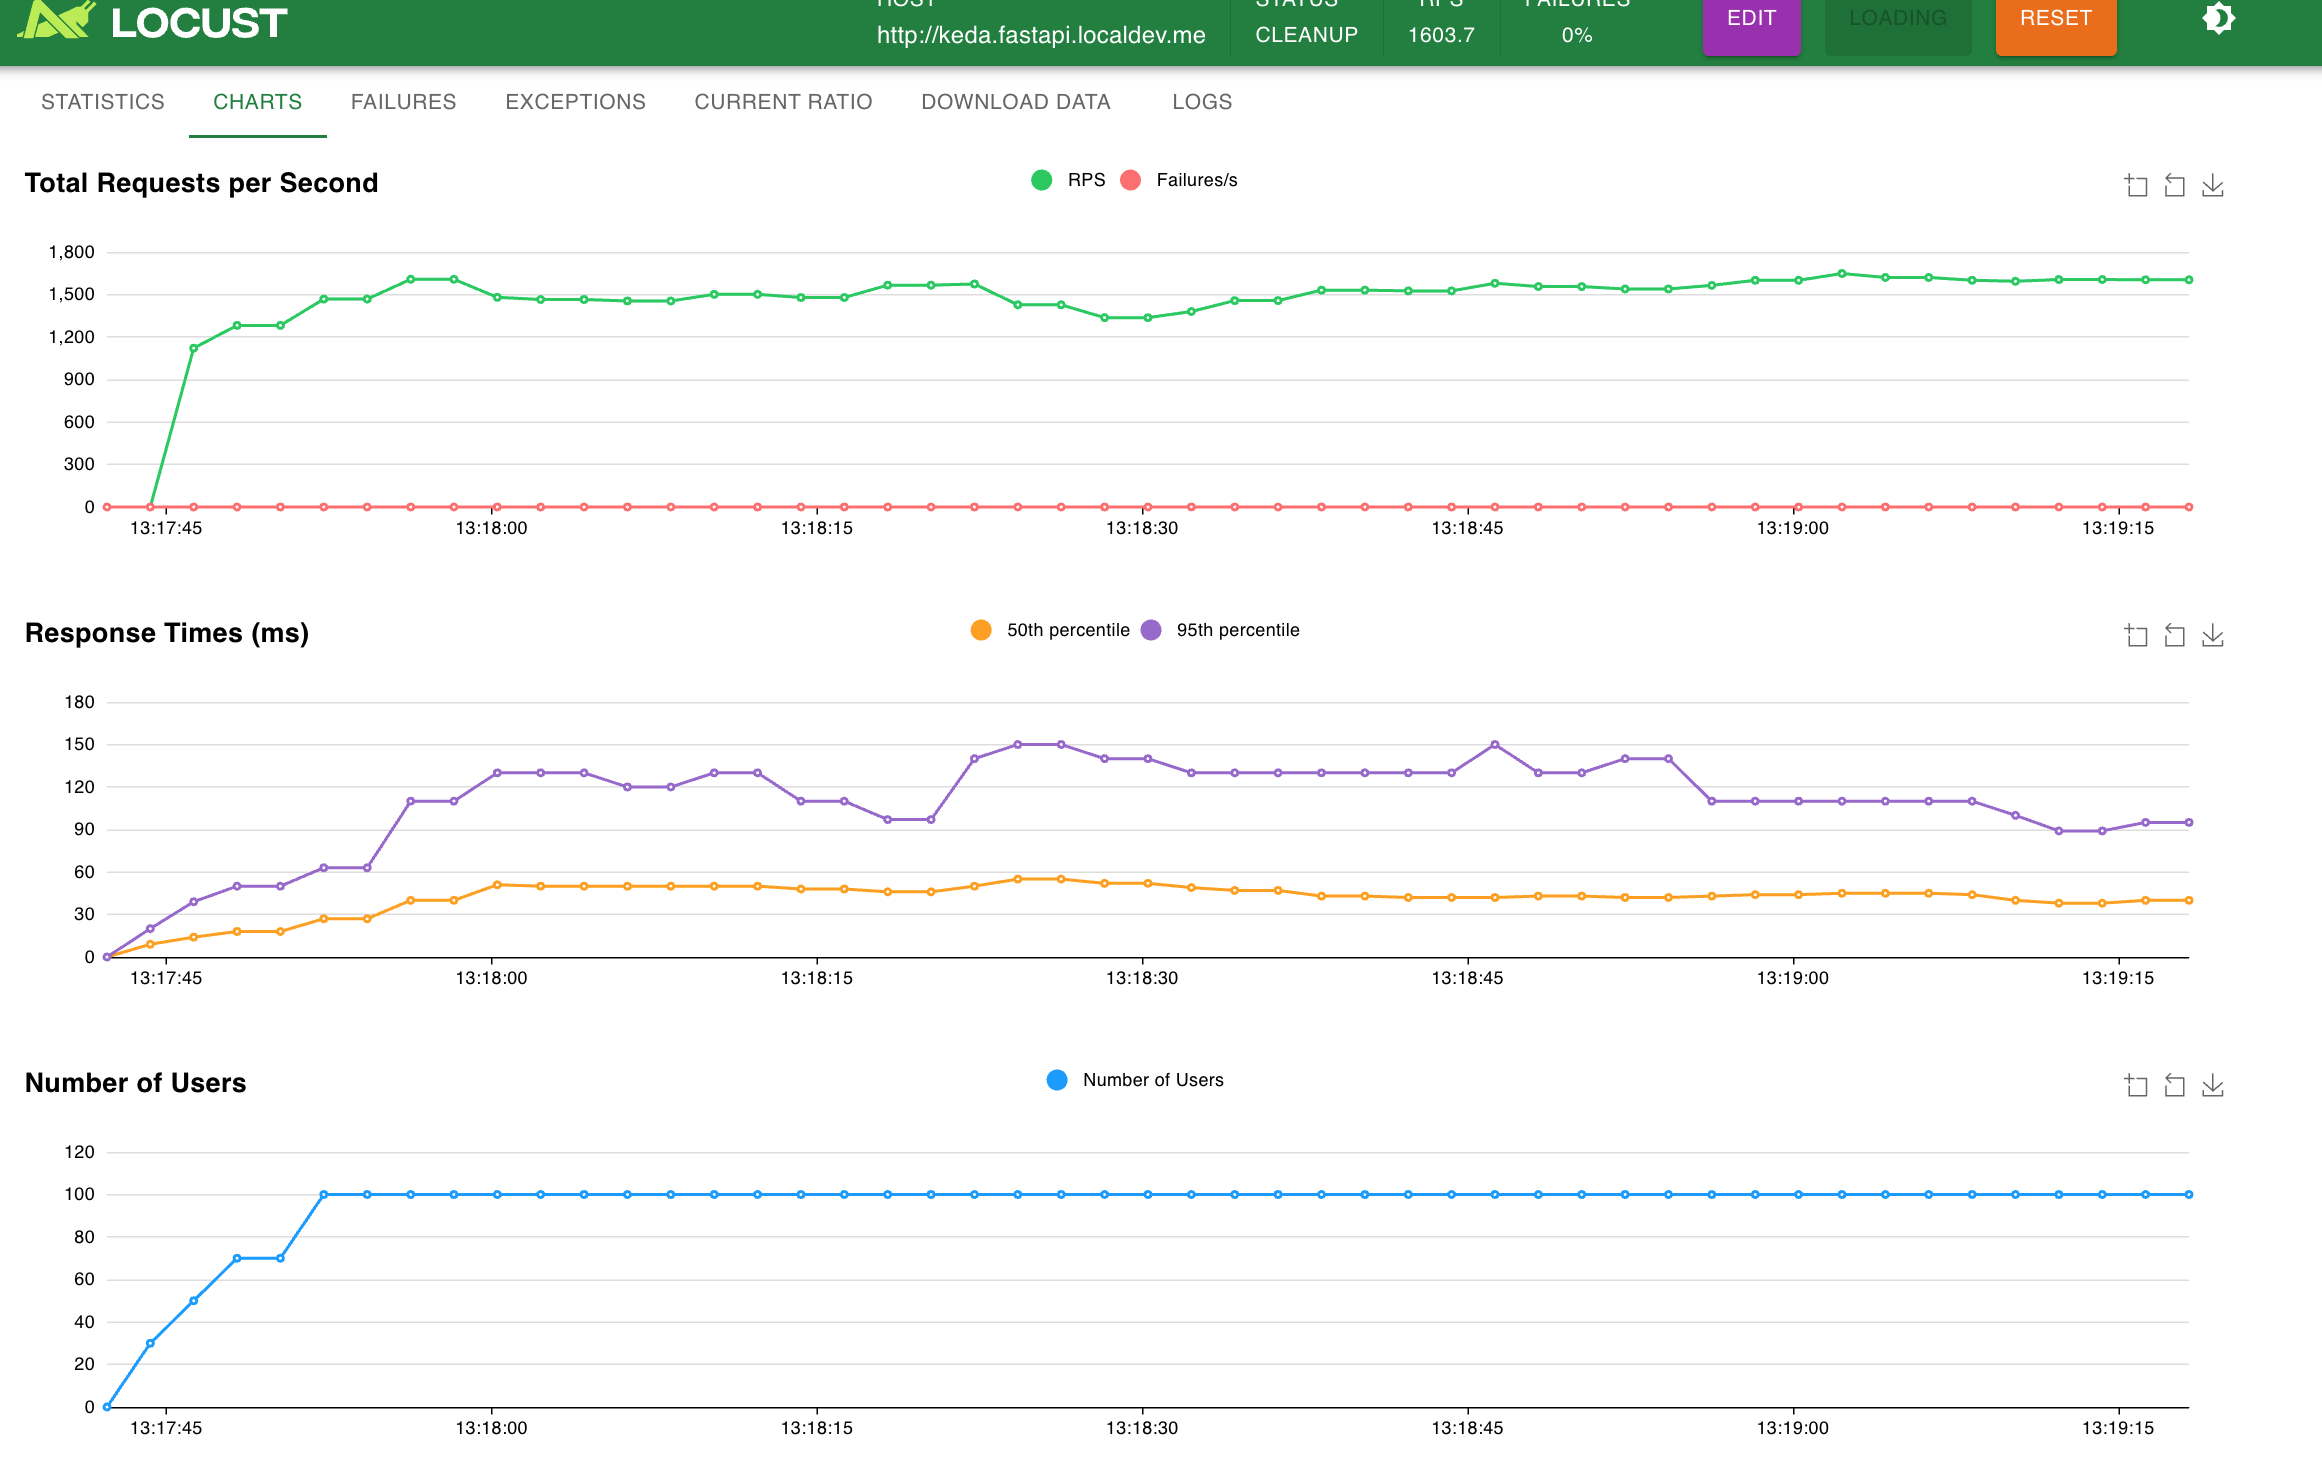The image size is (2322, 1476).
Task: Click the Total Requests per Second heading
Action: (x=201, y=183)
